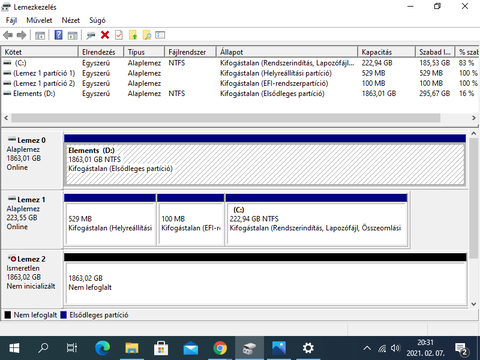
Task: Open the Nézet menu
Action: [71, 20]
